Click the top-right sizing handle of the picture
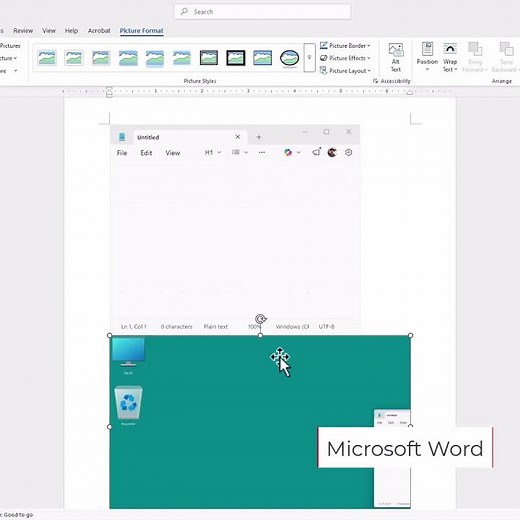 [x=410, y=335]
